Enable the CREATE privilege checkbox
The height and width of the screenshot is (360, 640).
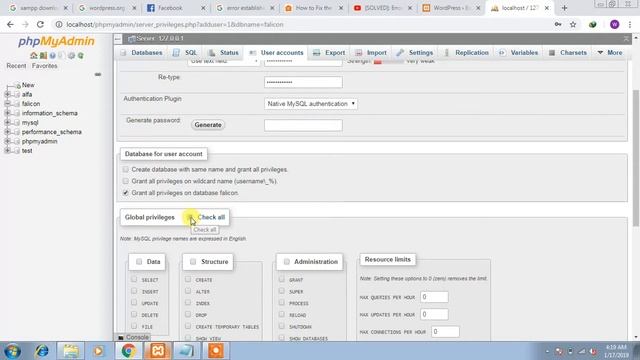(x=188, y=279)
